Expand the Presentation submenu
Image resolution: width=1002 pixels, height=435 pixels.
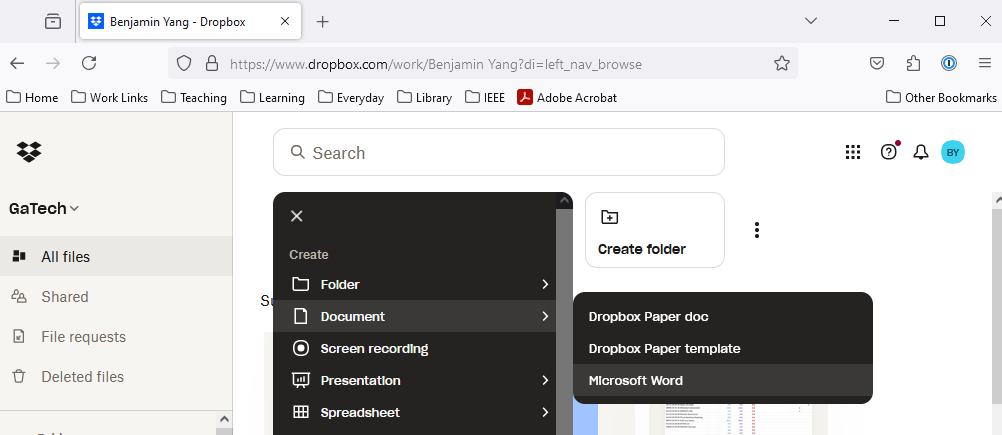pos(420,381)
